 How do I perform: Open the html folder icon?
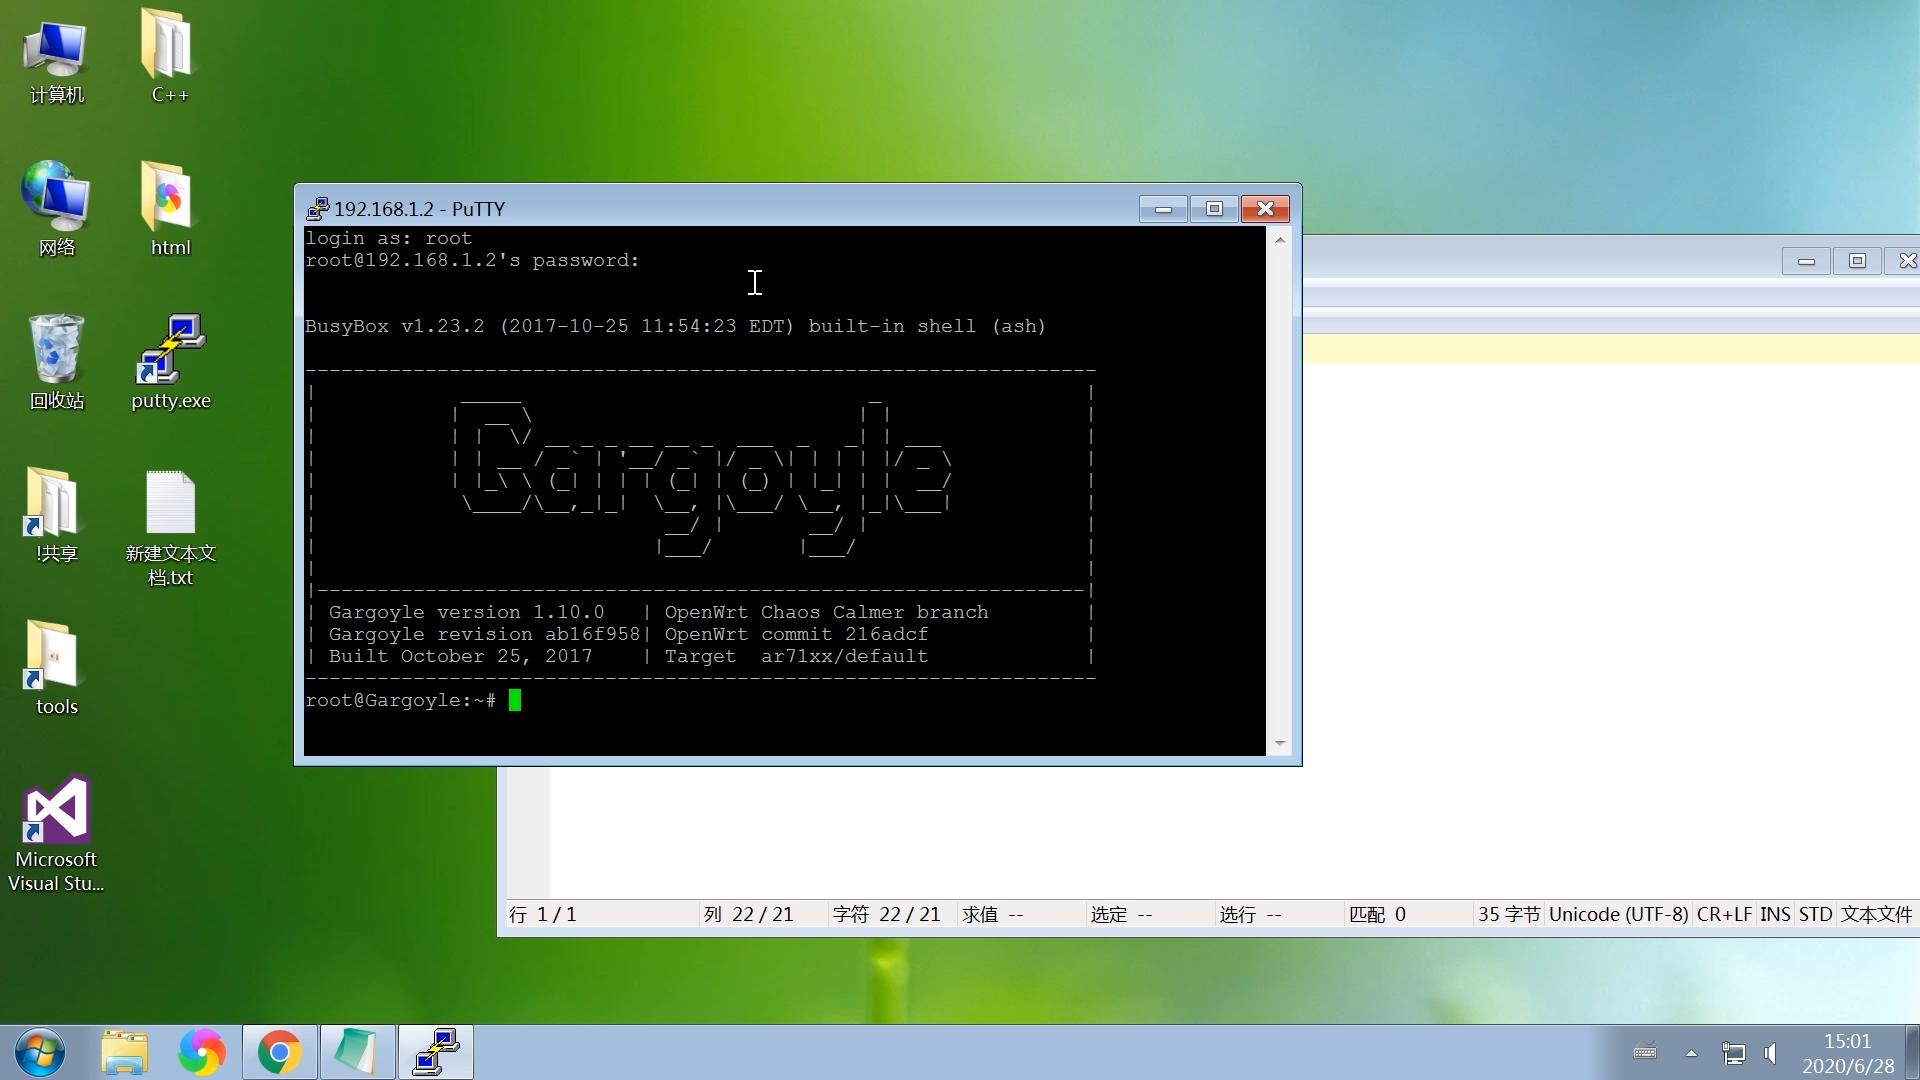[x=168, y=198]
